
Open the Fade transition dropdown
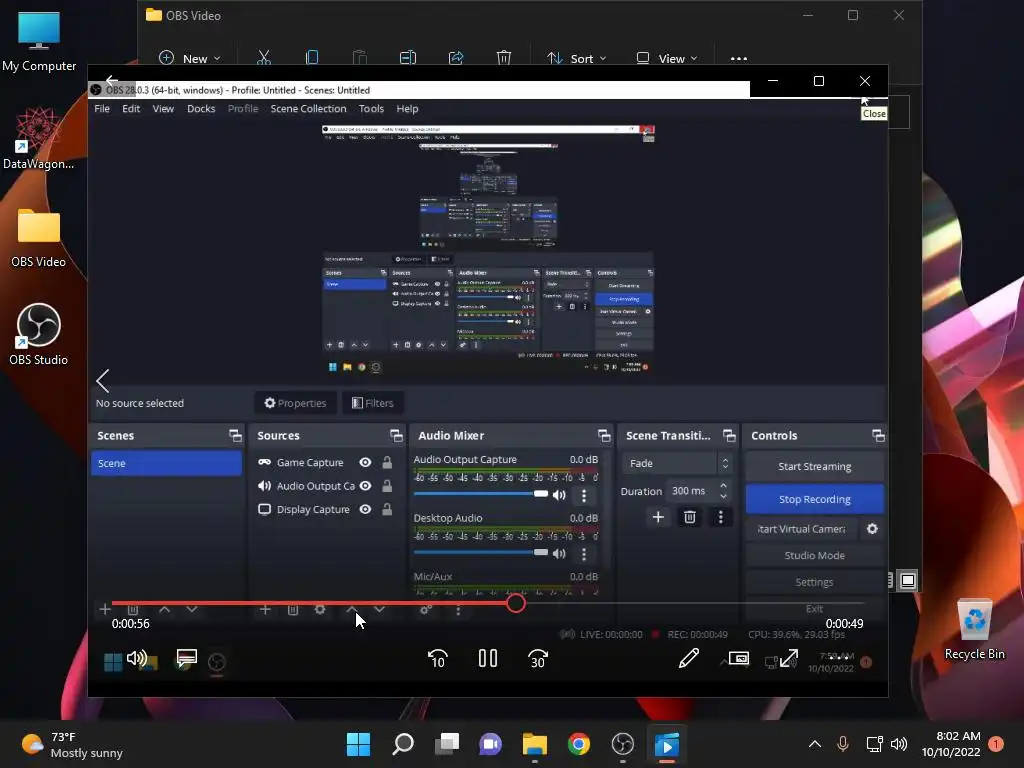[676, 463]
